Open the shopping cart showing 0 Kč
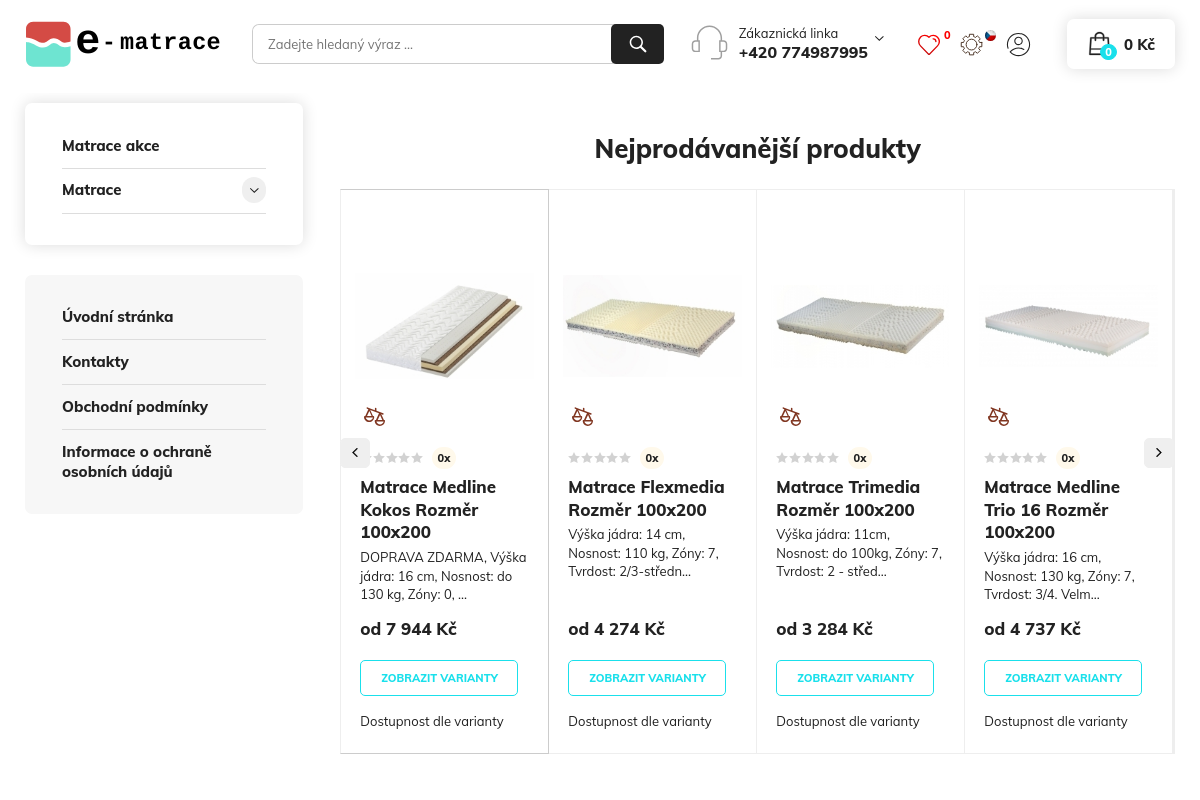 [1121, 44]
